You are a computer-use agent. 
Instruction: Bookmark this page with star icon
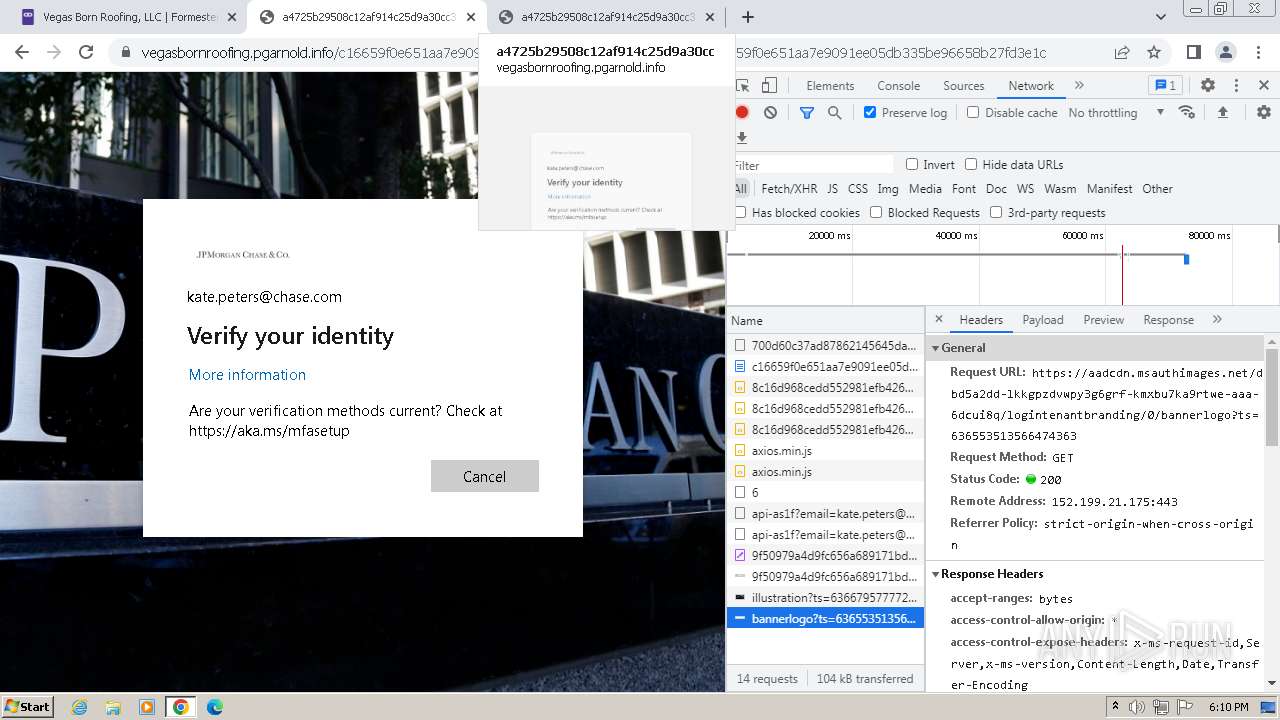tap(1154, 53)
